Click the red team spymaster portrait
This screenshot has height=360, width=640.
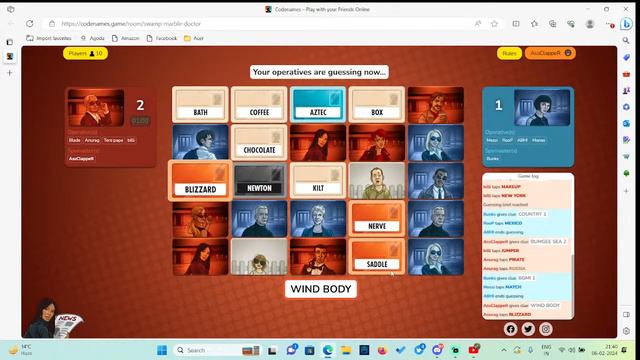tap(96, 108)
